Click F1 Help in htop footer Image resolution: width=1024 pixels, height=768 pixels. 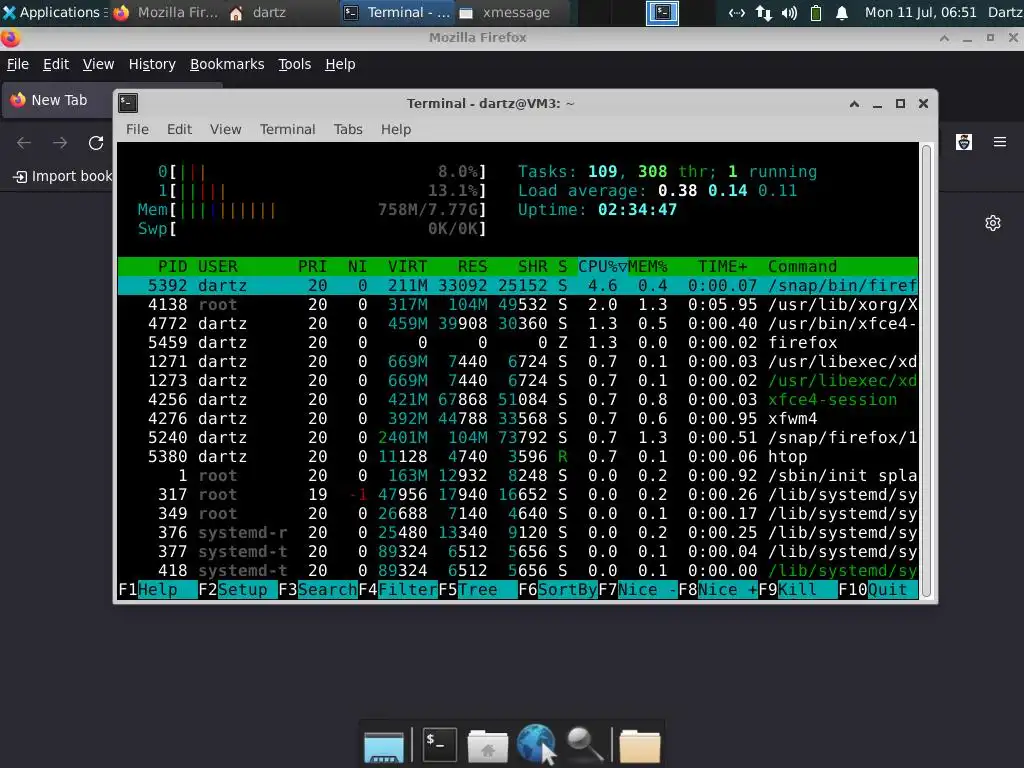(157, 590)
